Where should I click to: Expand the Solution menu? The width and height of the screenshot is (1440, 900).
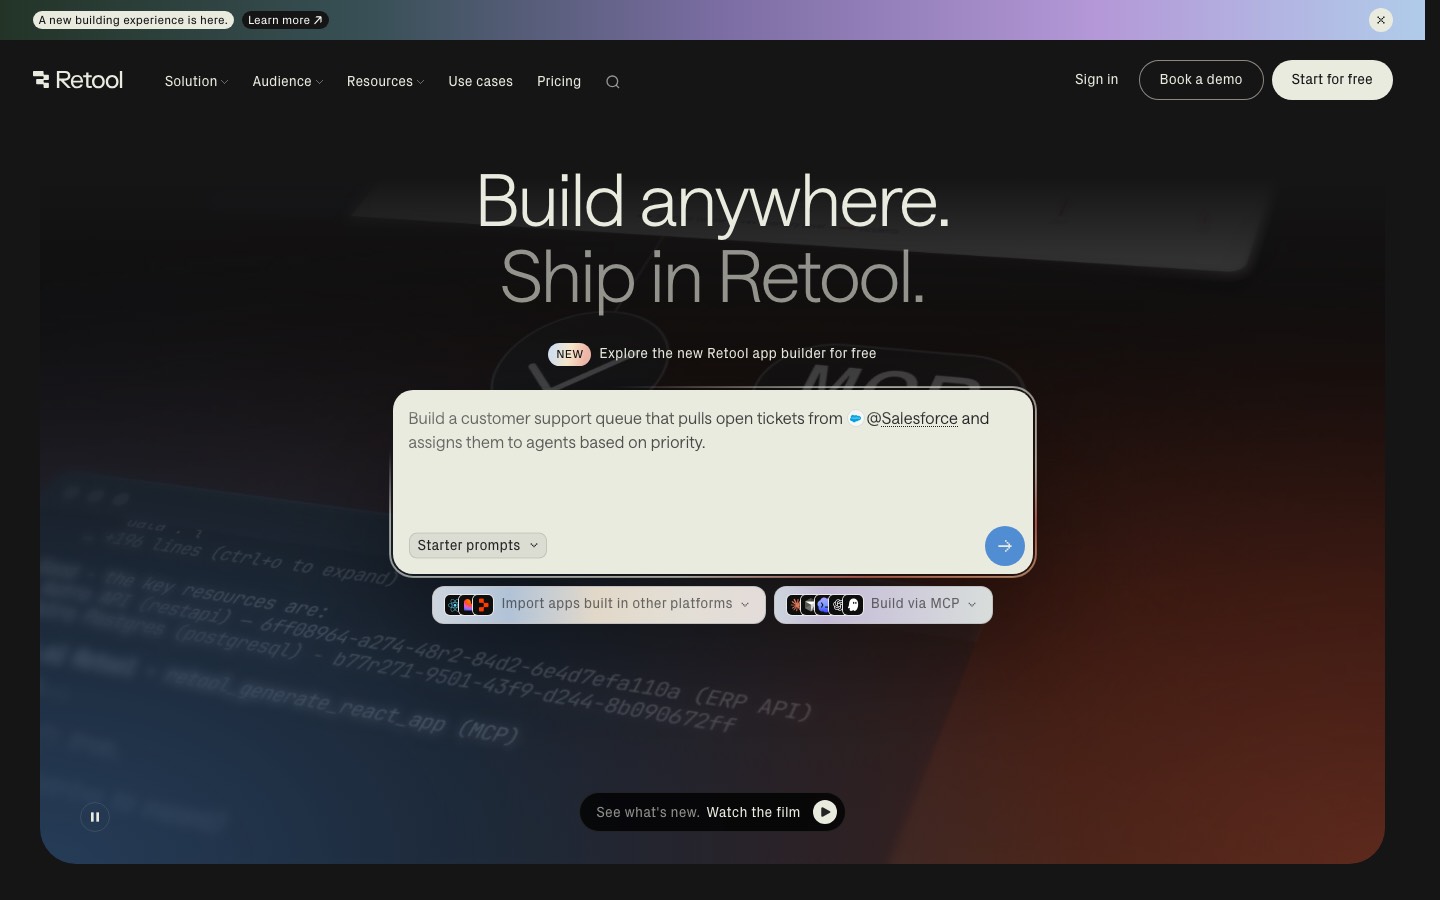(197, 82)
